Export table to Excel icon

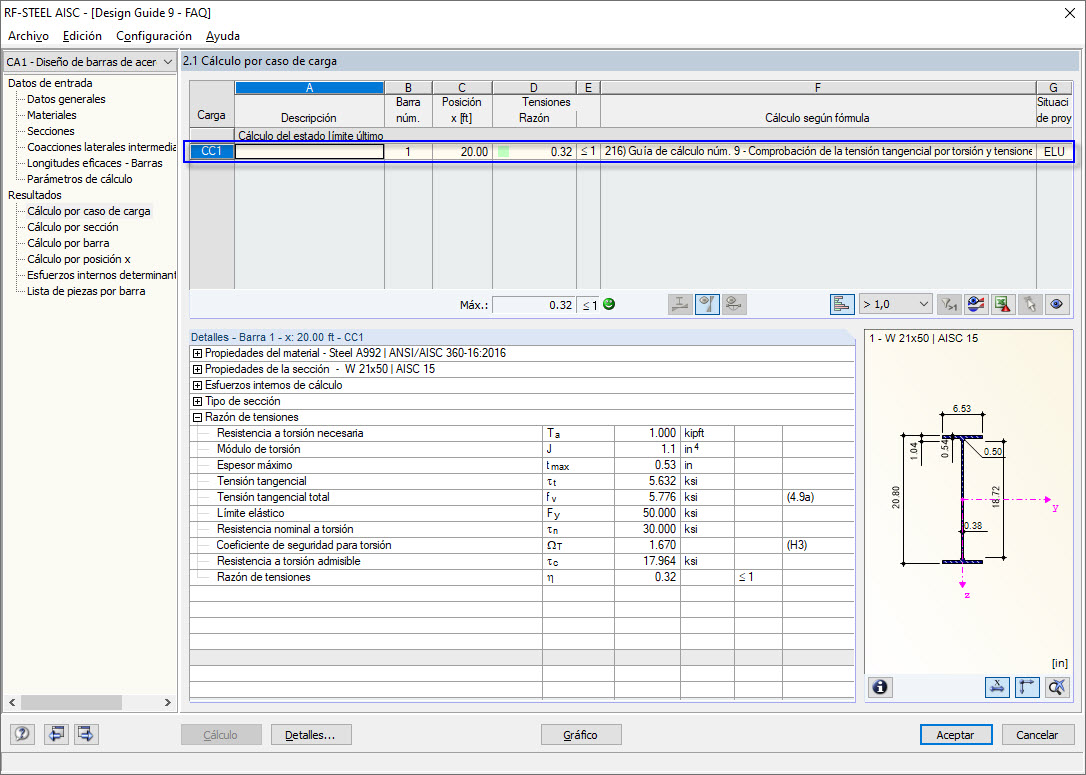(x=1003, y=304)
